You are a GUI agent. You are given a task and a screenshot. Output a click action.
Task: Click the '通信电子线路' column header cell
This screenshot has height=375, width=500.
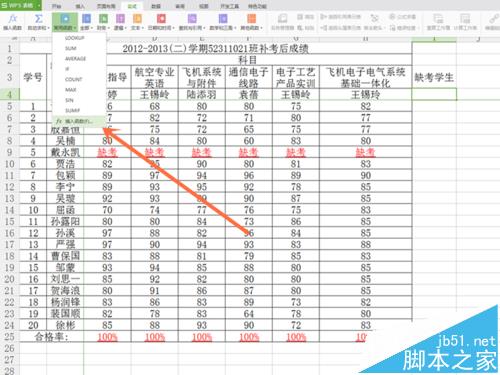click(249, 77)
